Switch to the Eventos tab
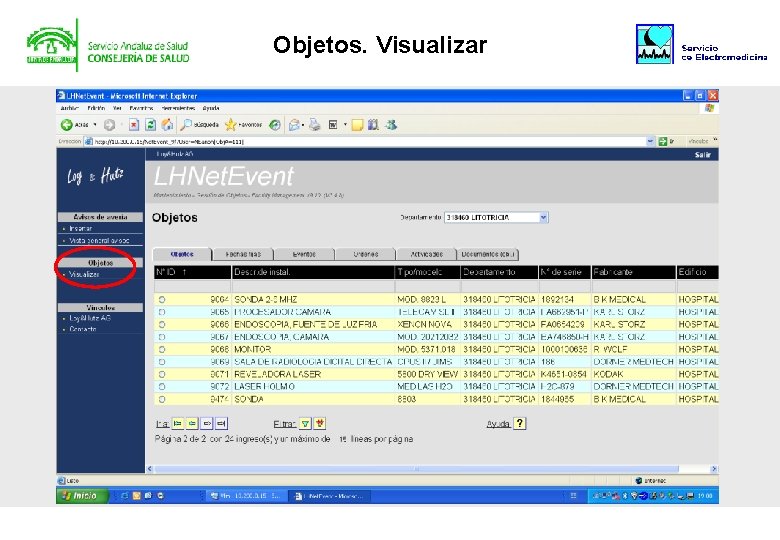Screen dimensions: 780x540 coord(304,254)
